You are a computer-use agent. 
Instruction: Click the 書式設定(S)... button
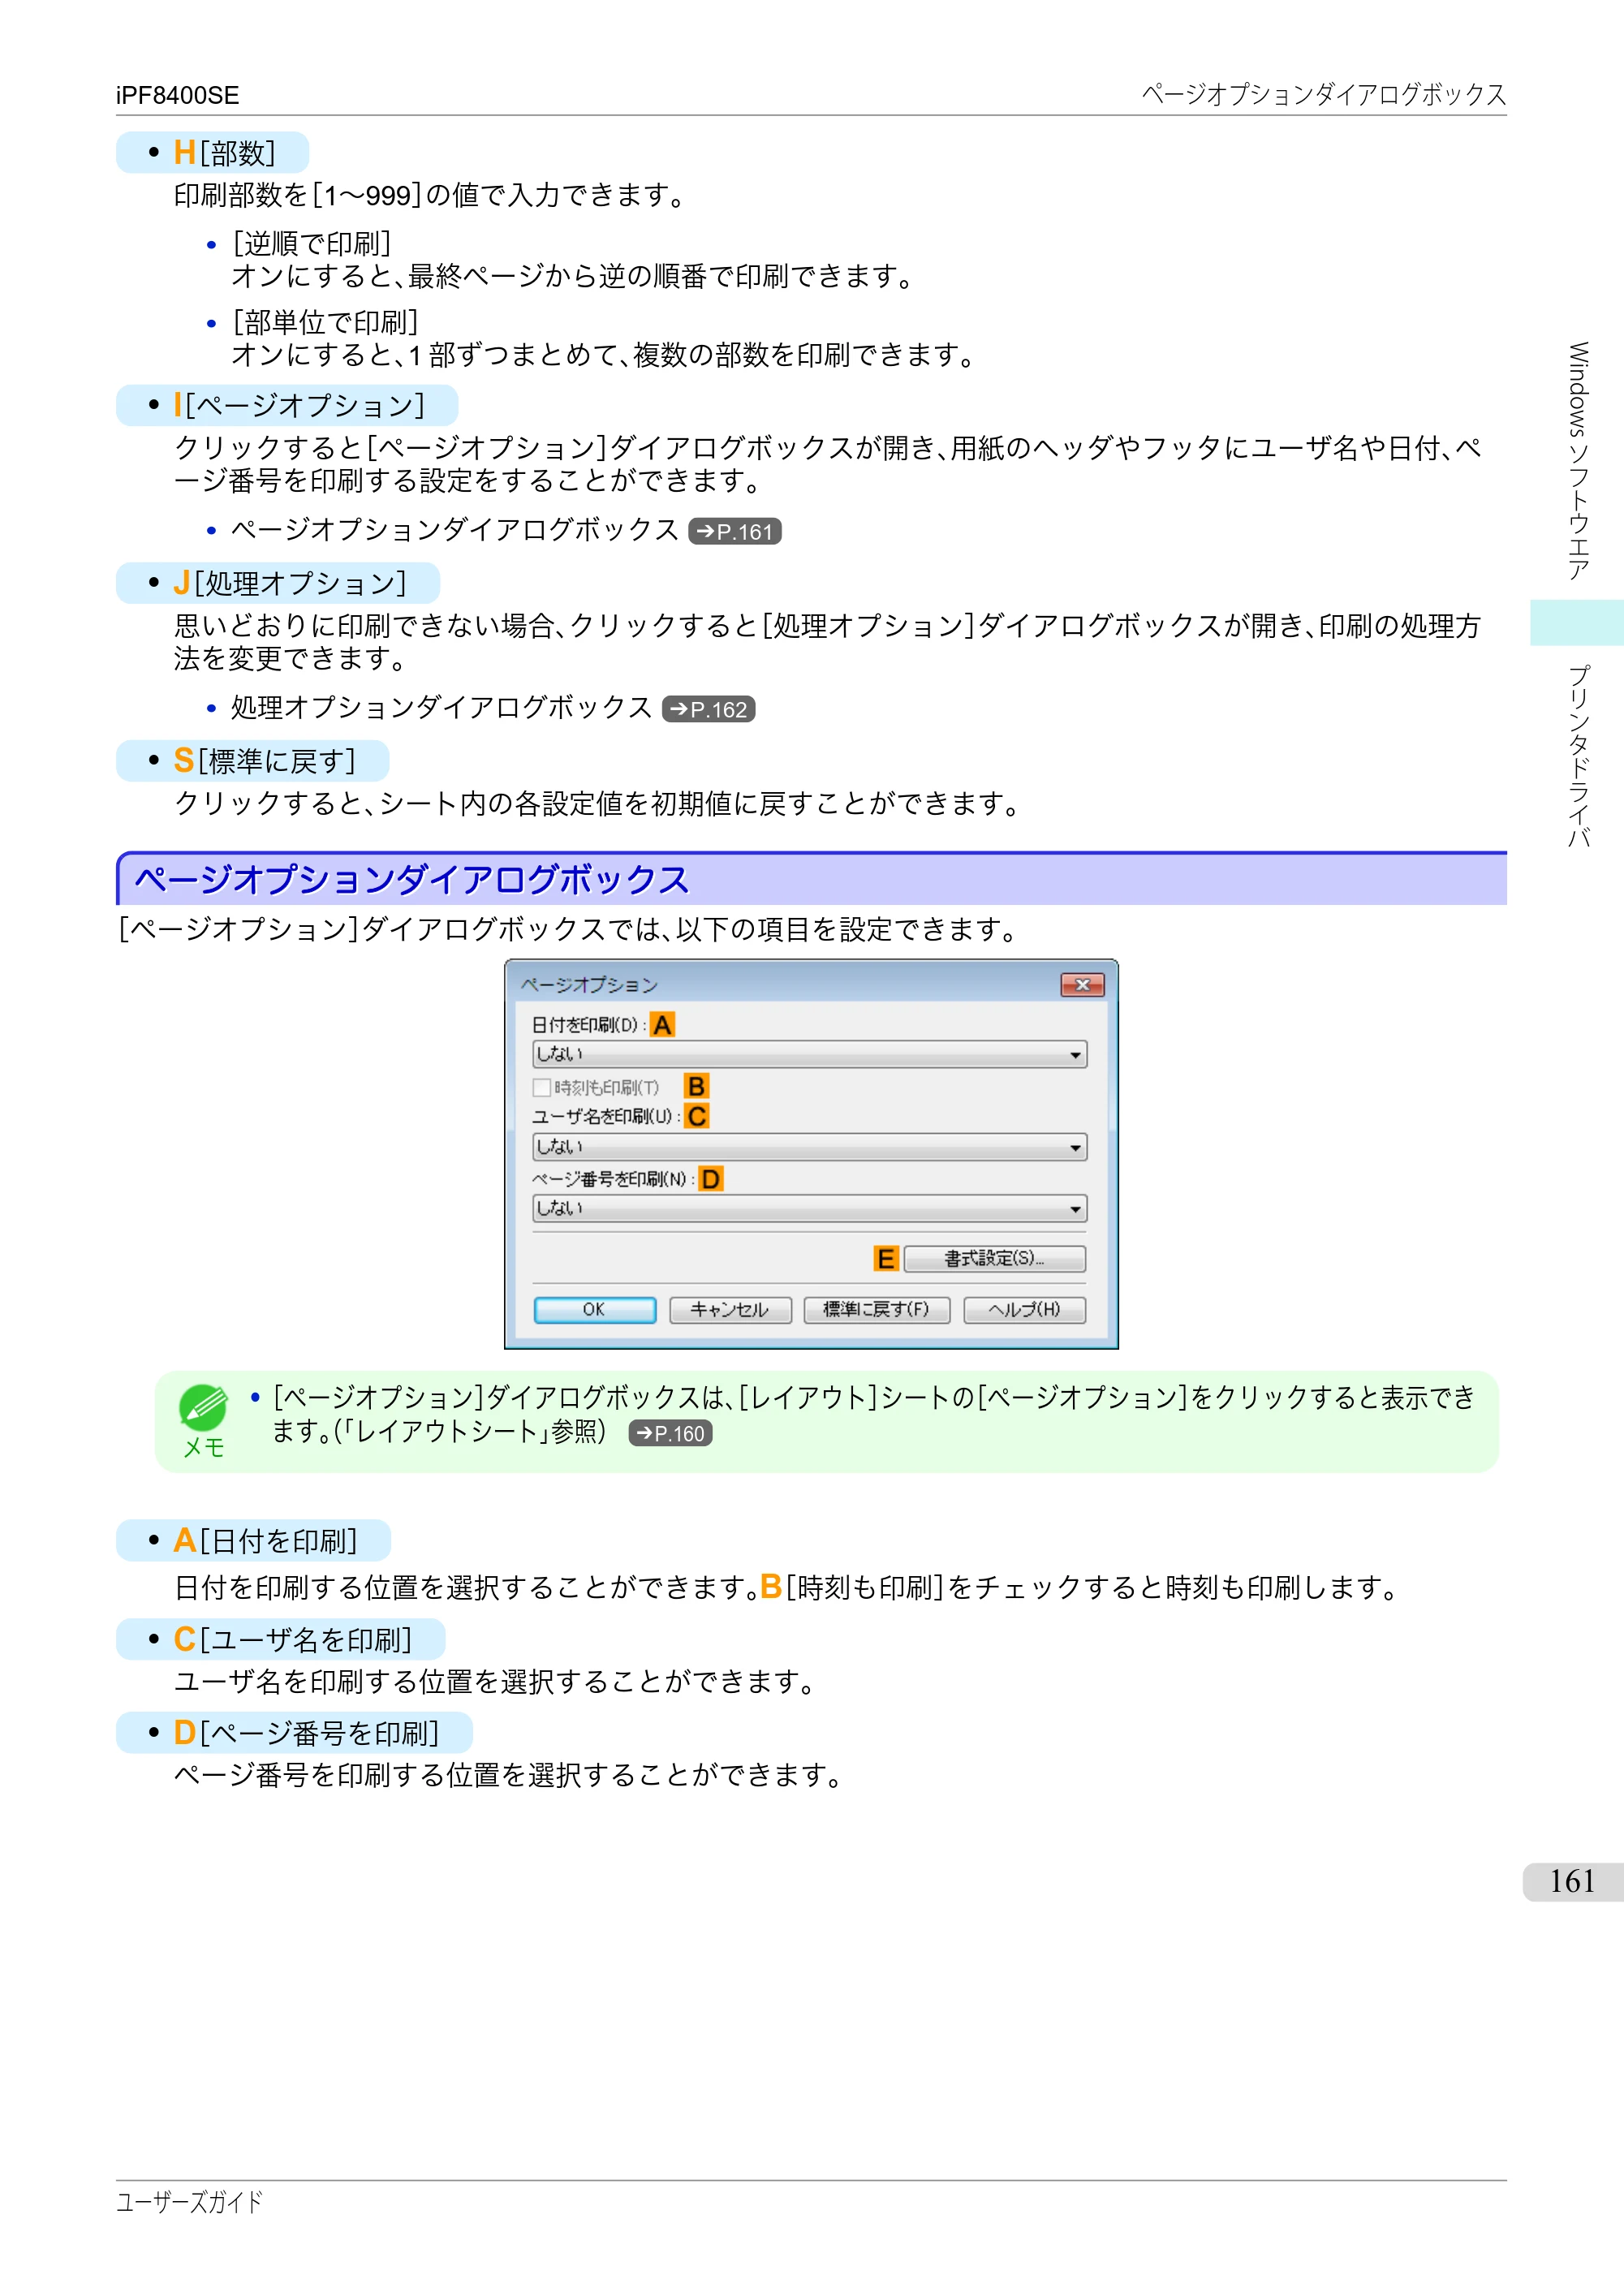[x=994, y=1259]
